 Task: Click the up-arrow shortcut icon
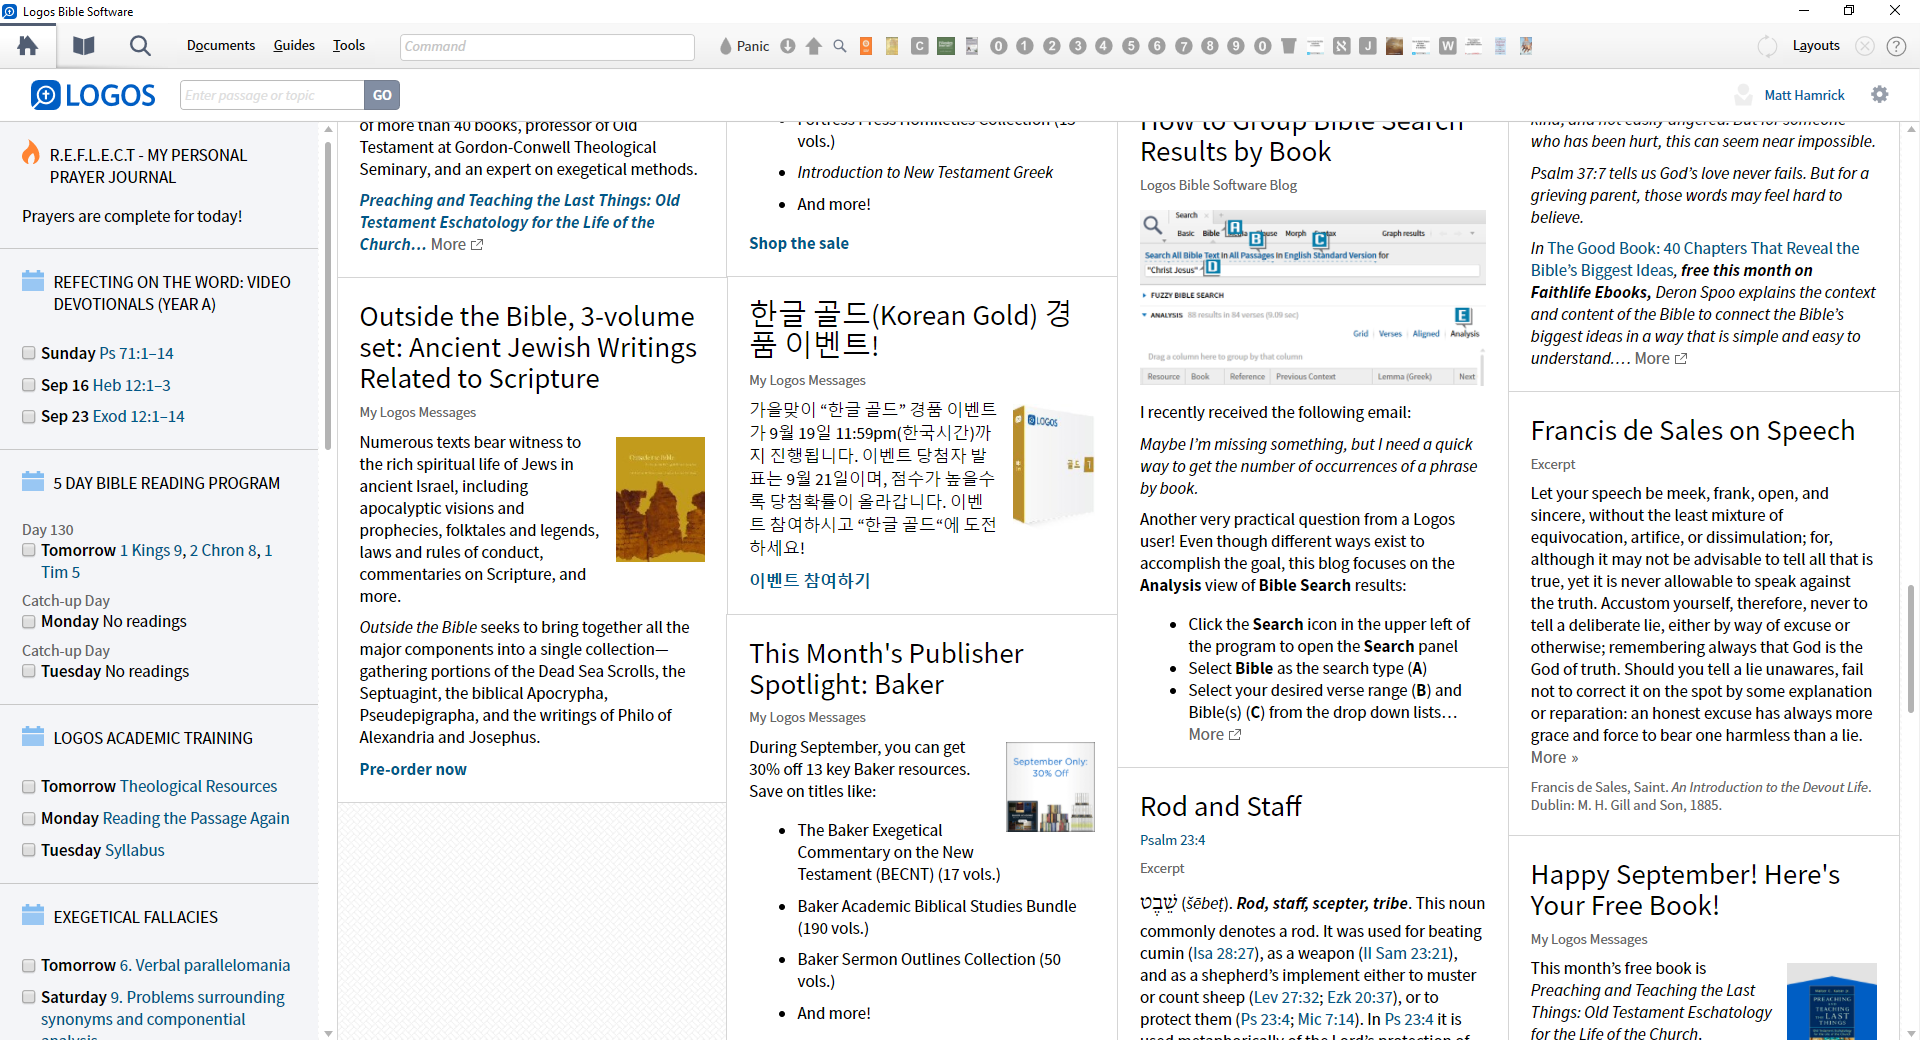click(814, 46)
